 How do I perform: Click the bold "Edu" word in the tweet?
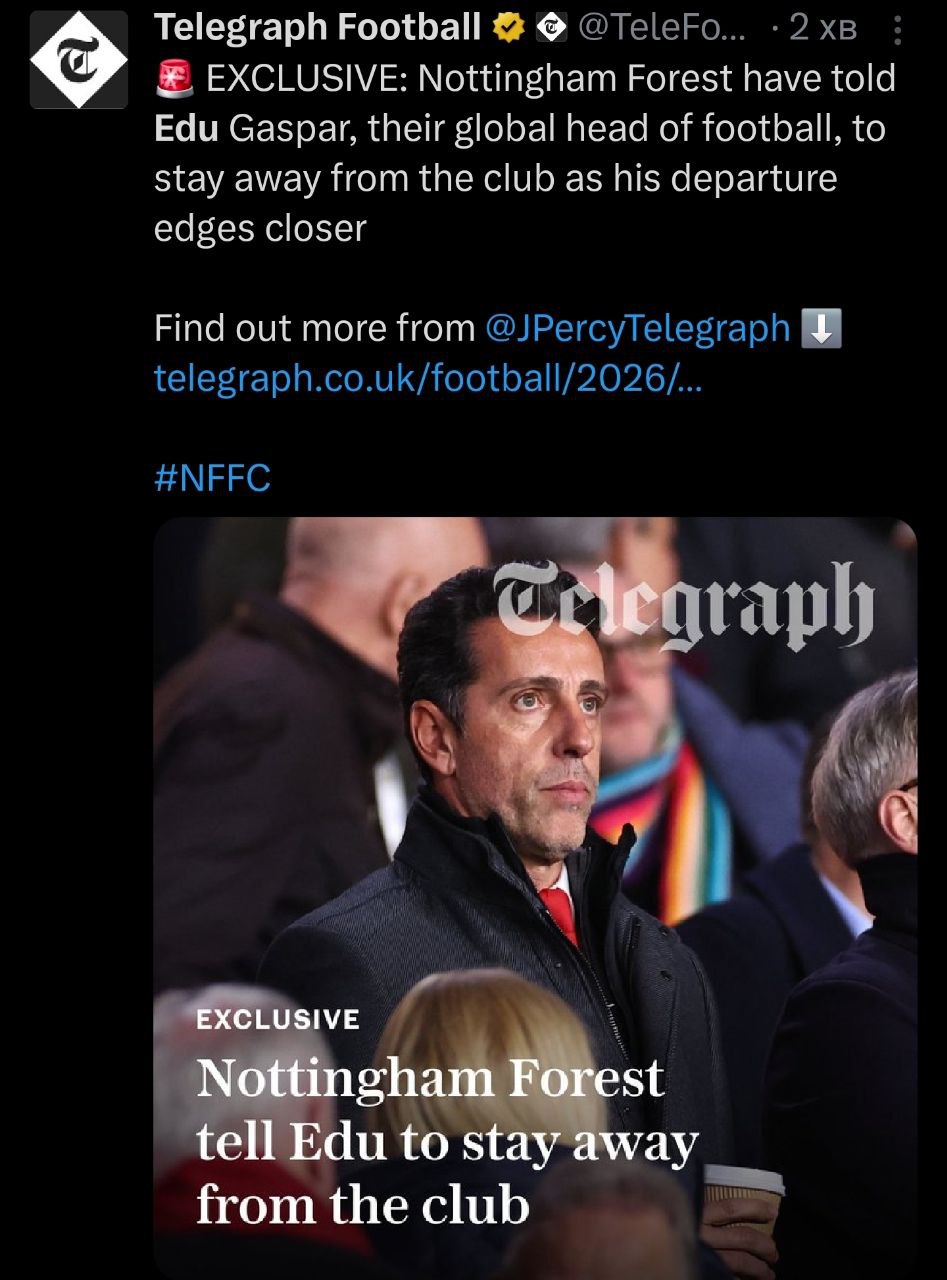187,128
